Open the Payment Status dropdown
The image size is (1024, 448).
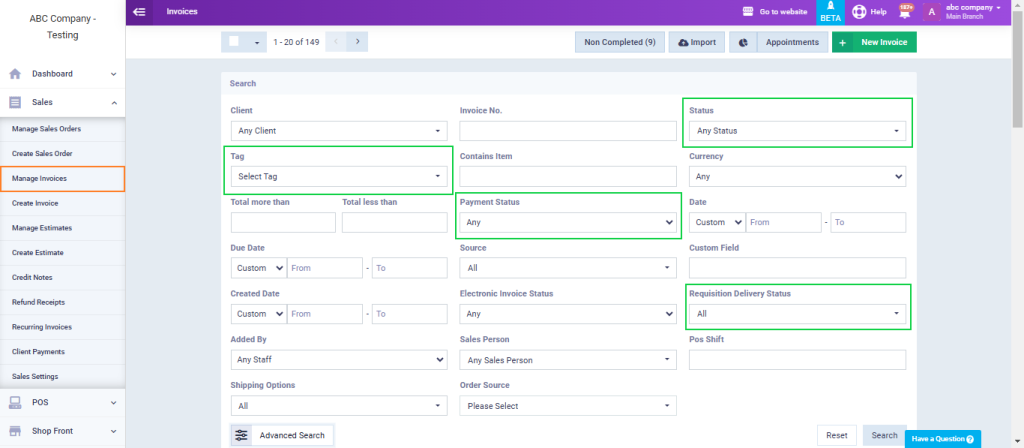(568, 222)
